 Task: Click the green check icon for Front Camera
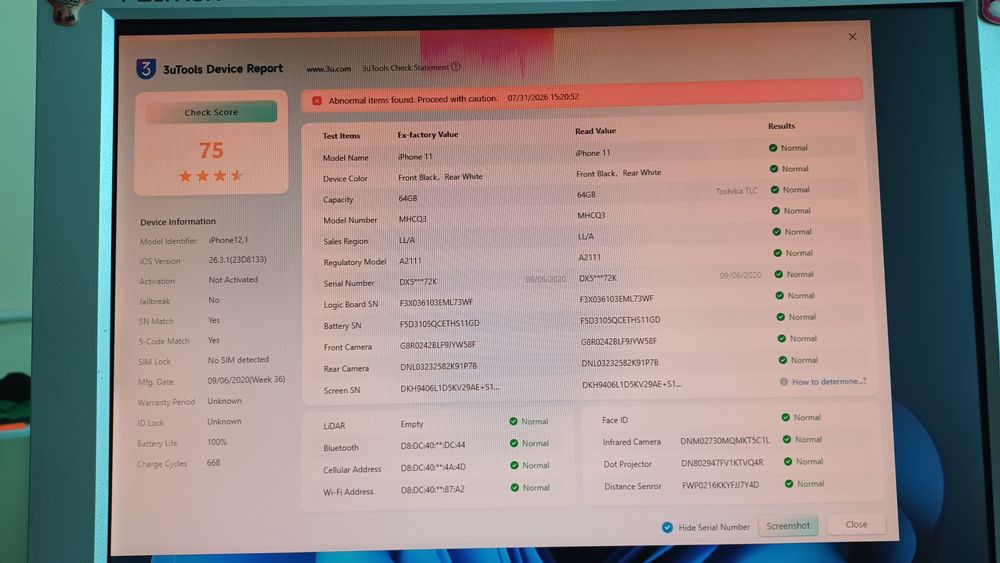782,339
